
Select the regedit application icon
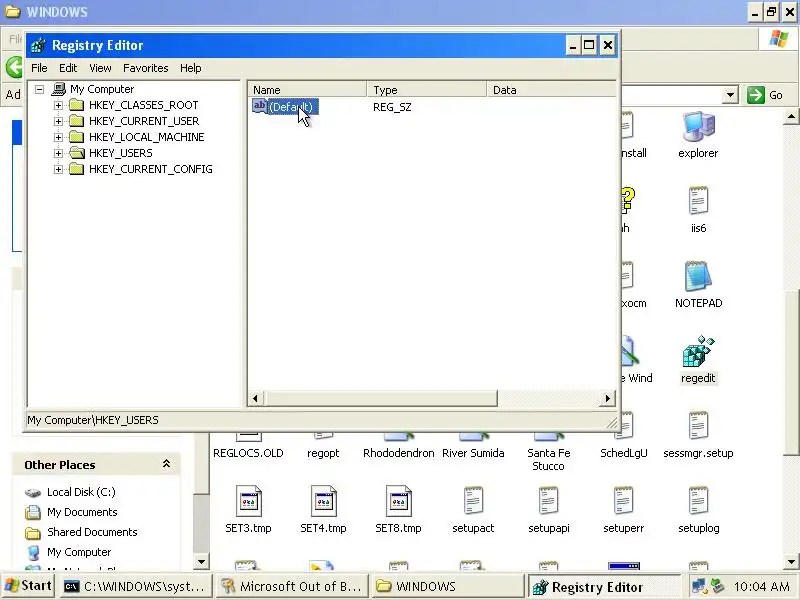click(x=698, y=351)
